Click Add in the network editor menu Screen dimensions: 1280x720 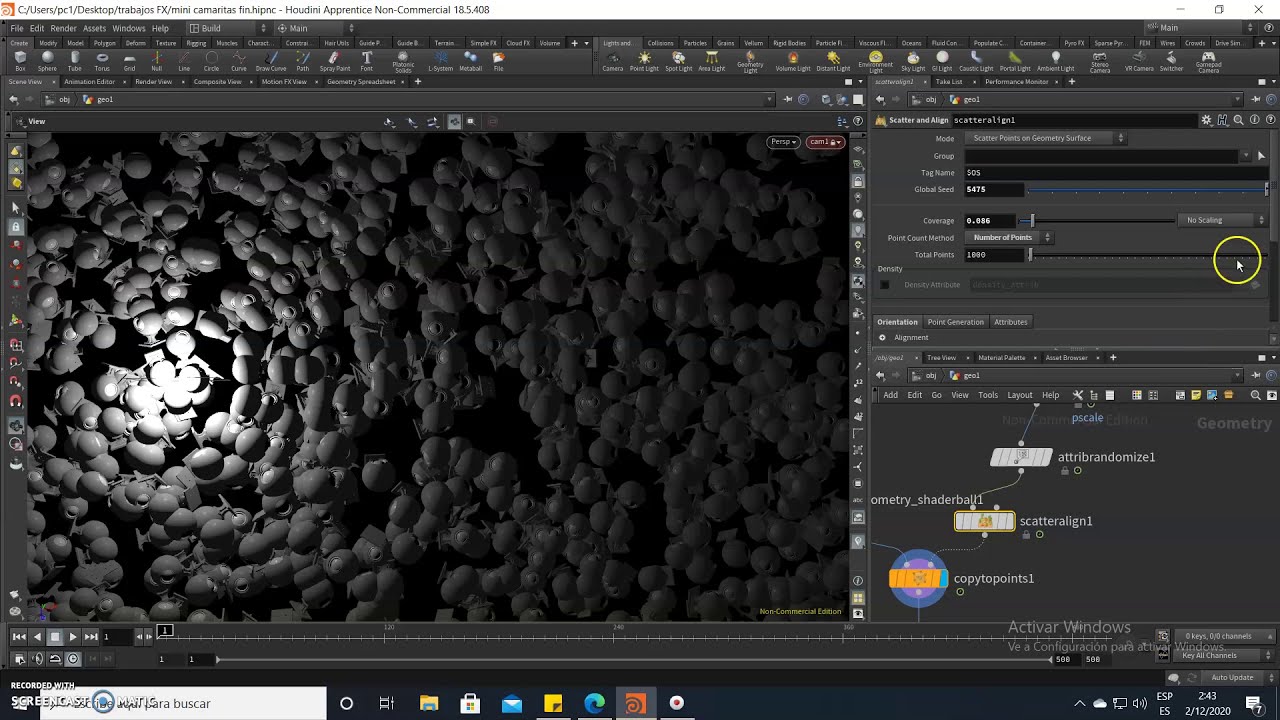pos(890,395)
